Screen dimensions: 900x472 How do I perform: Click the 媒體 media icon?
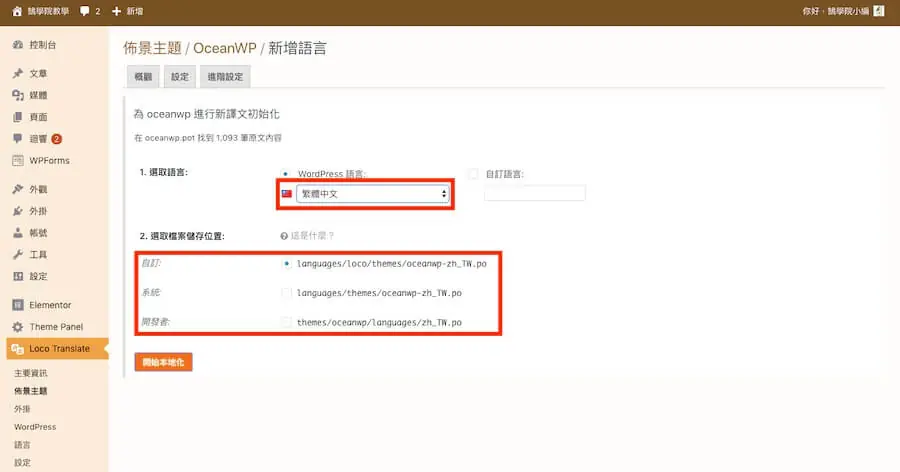tap(18, 95)
